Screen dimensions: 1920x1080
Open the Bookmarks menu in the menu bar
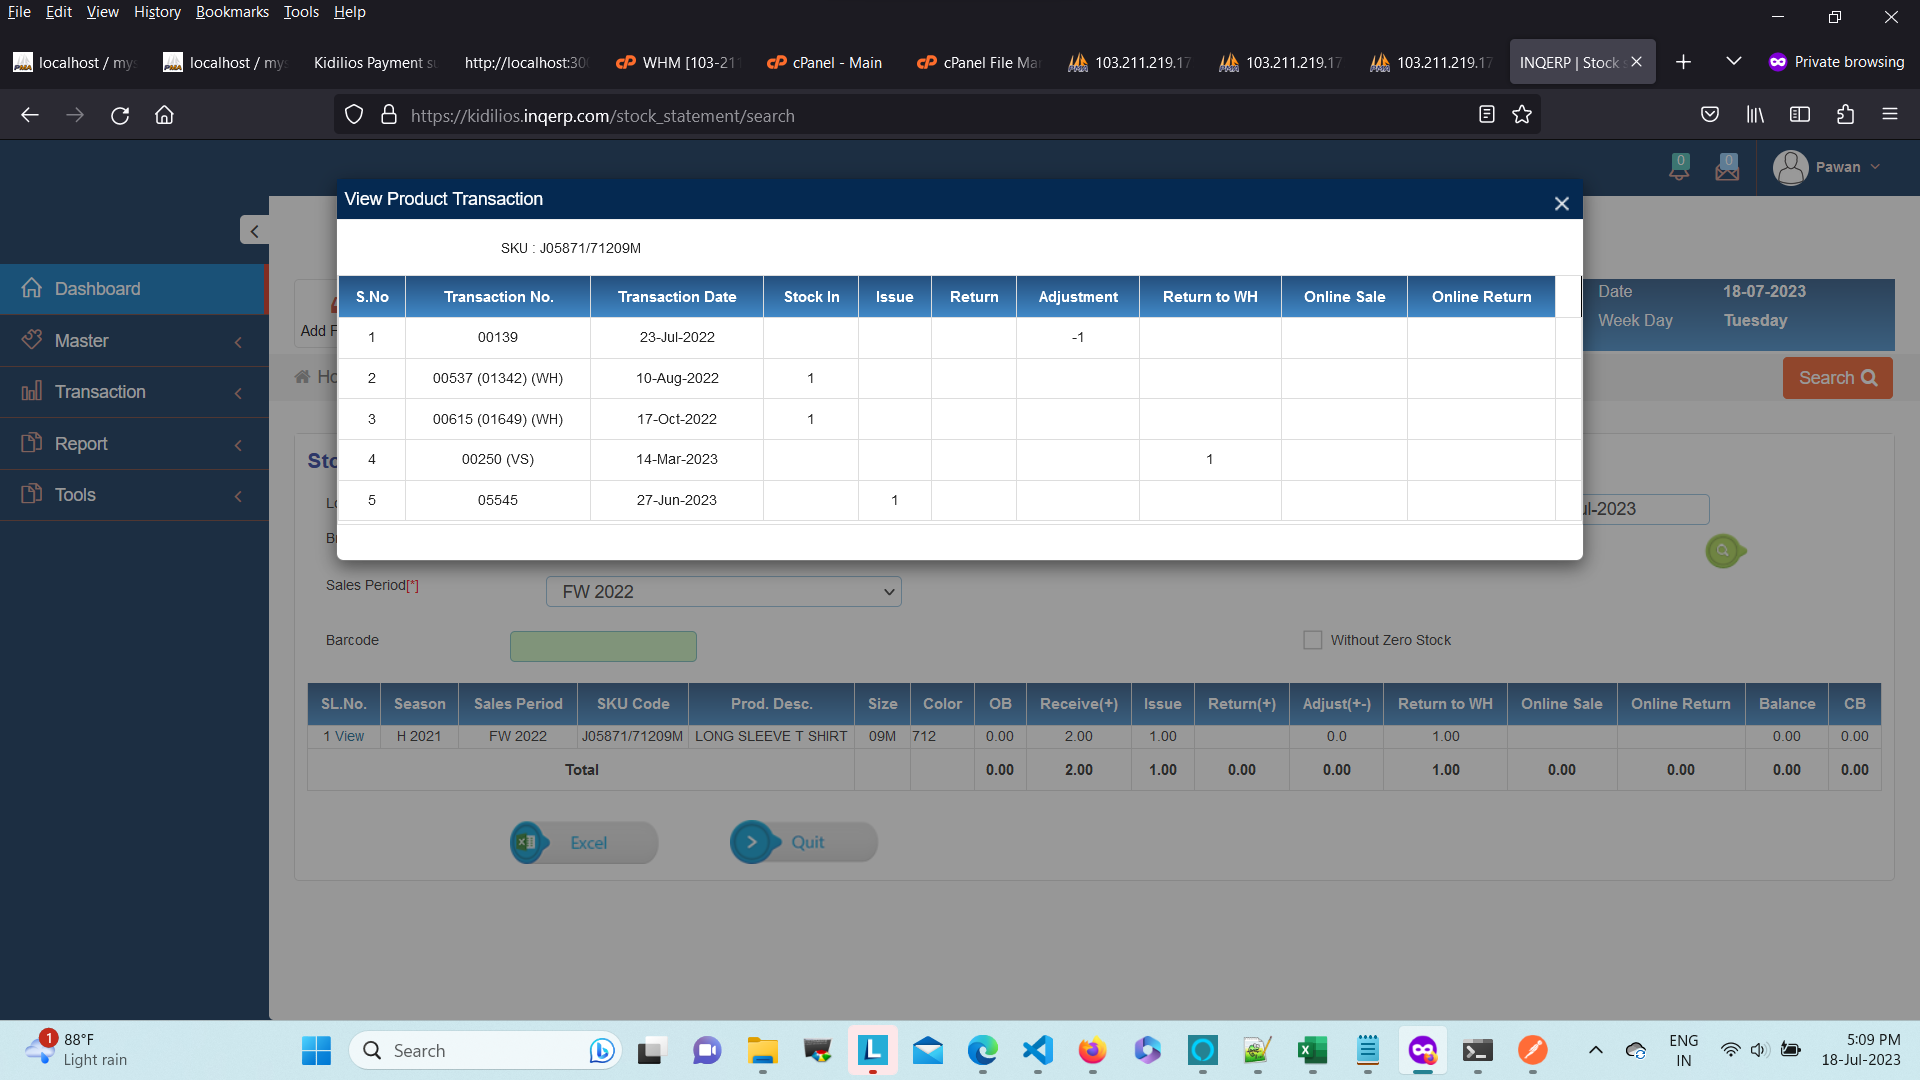pyautogui.click(x=232, y=12)
